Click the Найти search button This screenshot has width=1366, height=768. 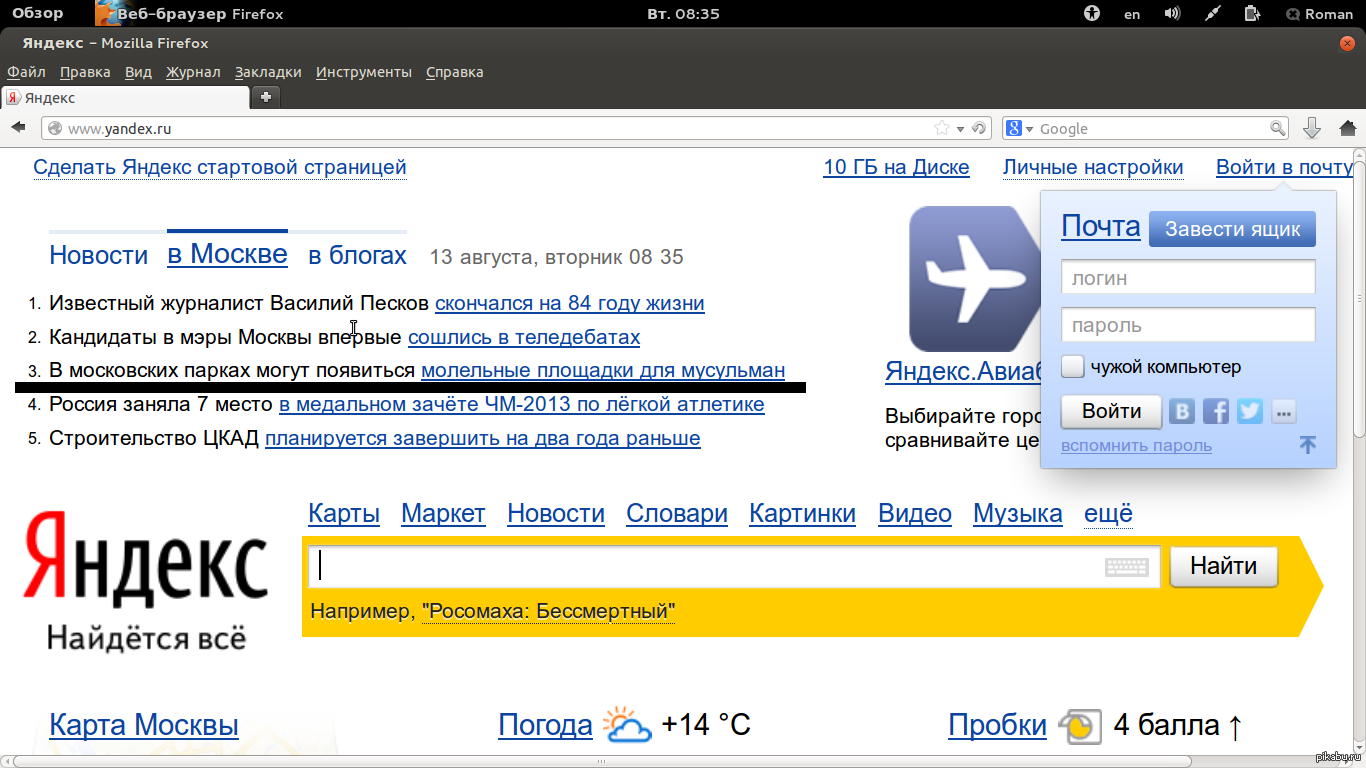tap(1224, 566)
